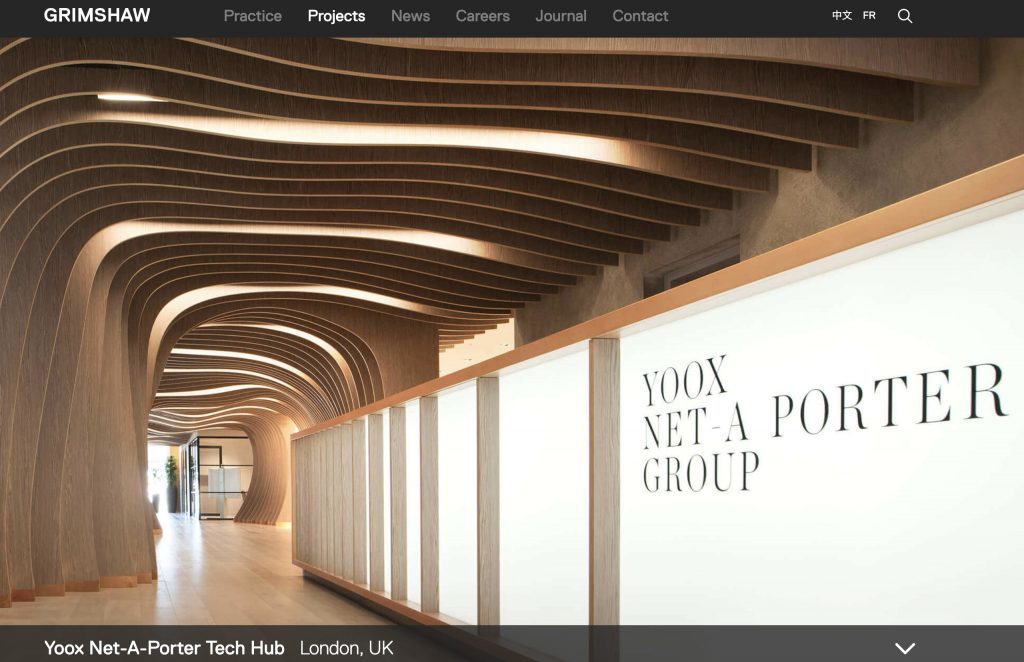Open the search magnifier icon

905,16
